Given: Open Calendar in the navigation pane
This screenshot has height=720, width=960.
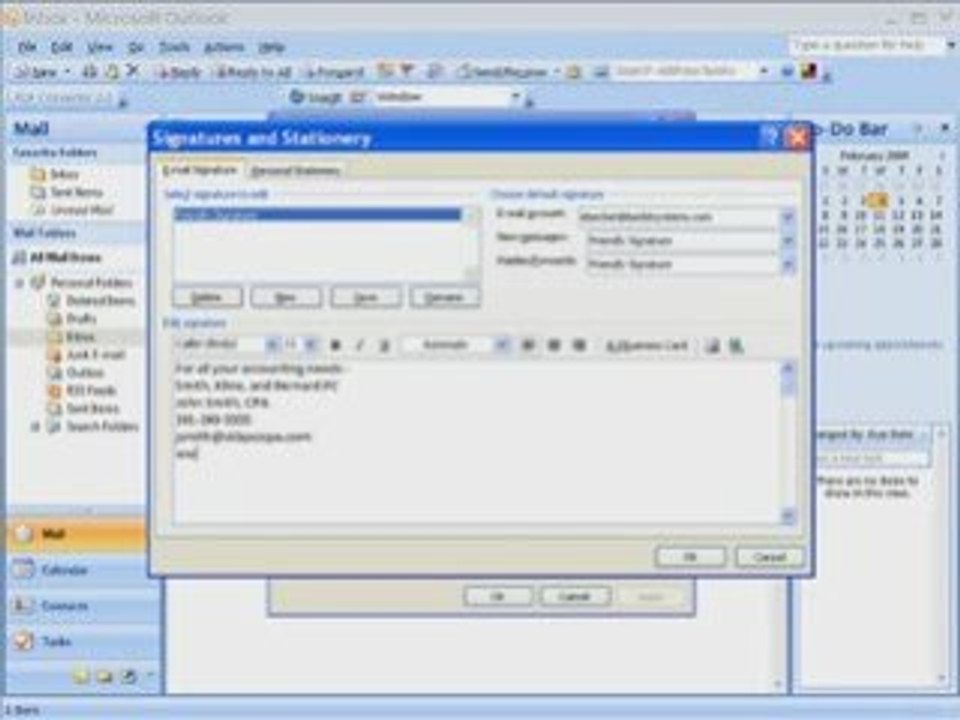Looking at the screenshot, I should pyautogui.click(x=77, y=570).
